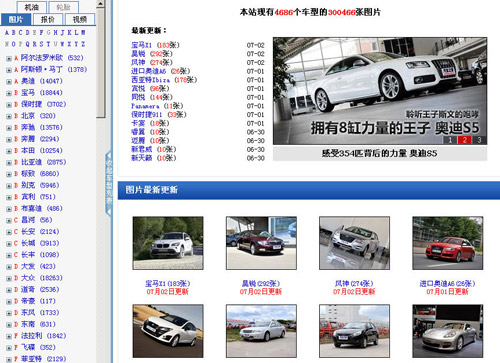
Task: Open 西亚特Ibiza (178张) in latest updates list
Action: 164,80
